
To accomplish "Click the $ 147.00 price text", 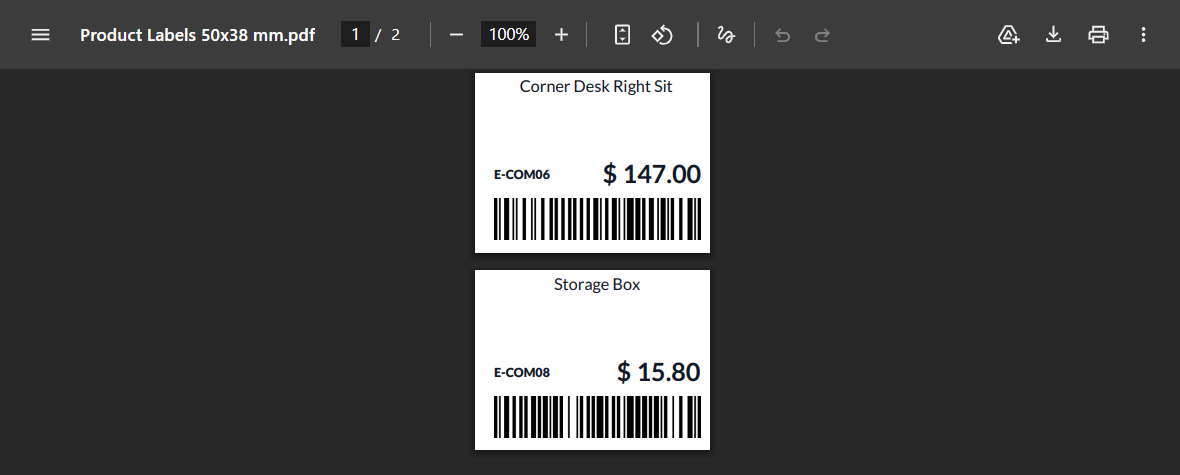I will pyautogui.click(x=651, y=175).
